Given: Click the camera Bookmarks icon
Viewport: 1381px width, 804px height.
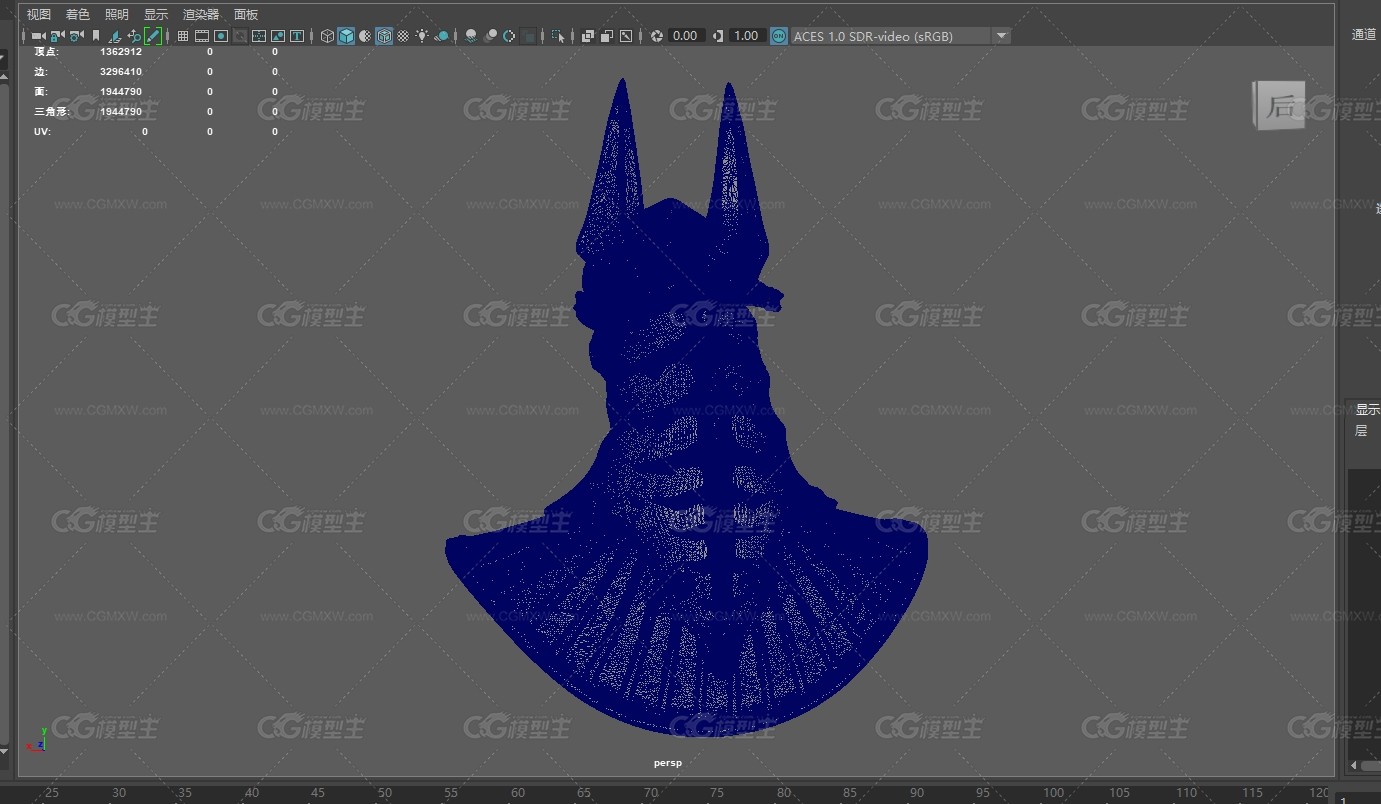Looking at the screenshot, I should pyautogui.click(x=96, y=36).
